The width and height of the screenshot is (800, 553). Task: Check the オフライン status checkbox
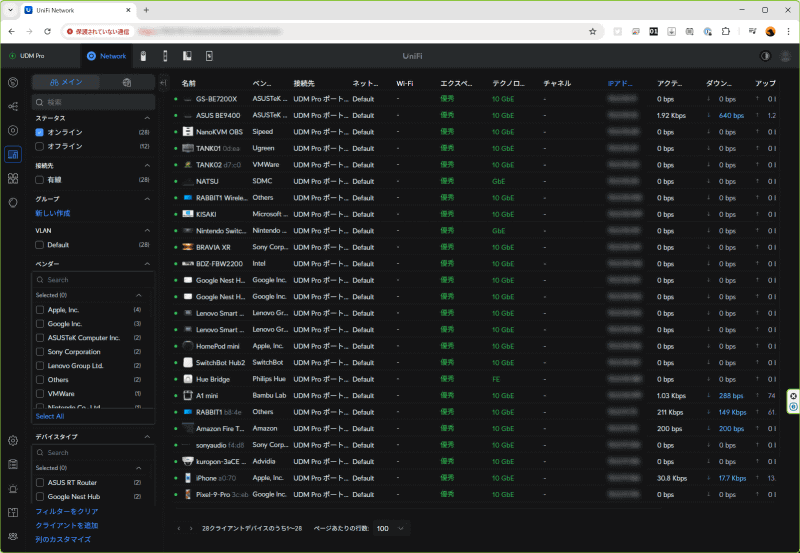[x=39, y=146]
